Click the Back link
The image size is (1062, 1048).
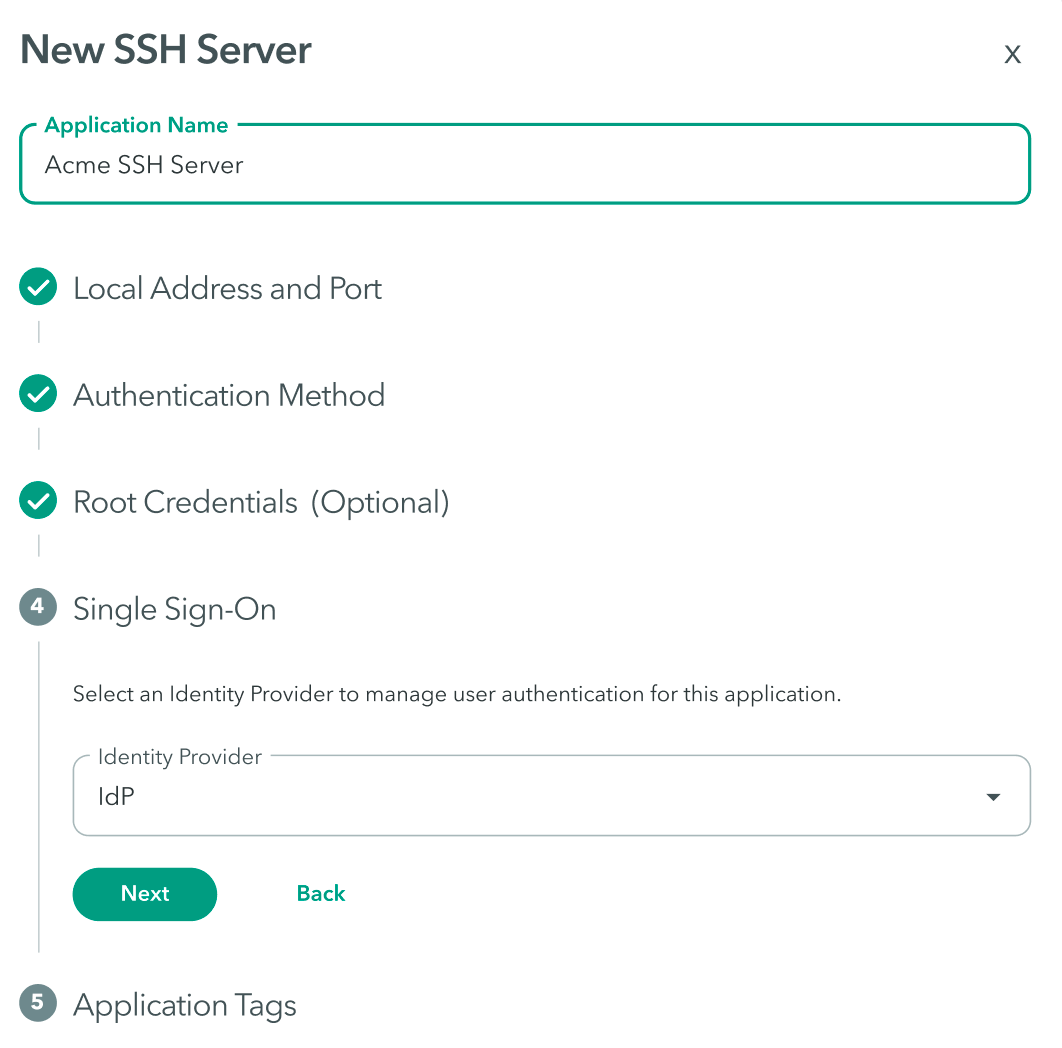[321, 894]
